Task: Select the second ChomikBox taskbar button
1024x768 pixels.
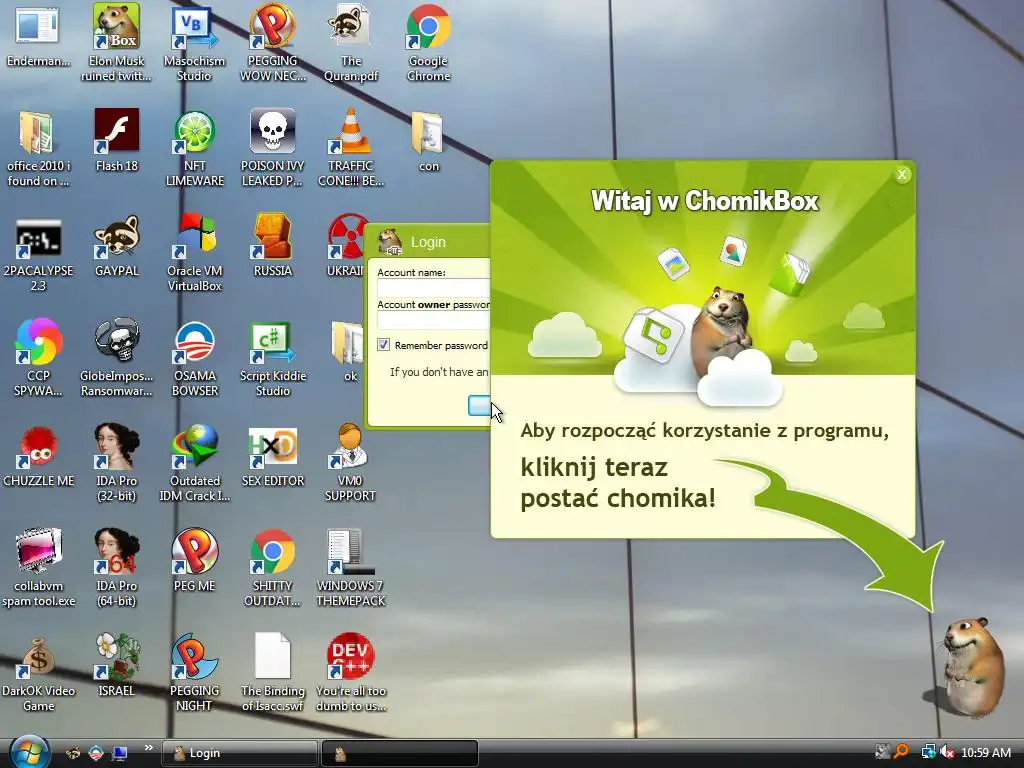Action: click(x=400, y=753)
